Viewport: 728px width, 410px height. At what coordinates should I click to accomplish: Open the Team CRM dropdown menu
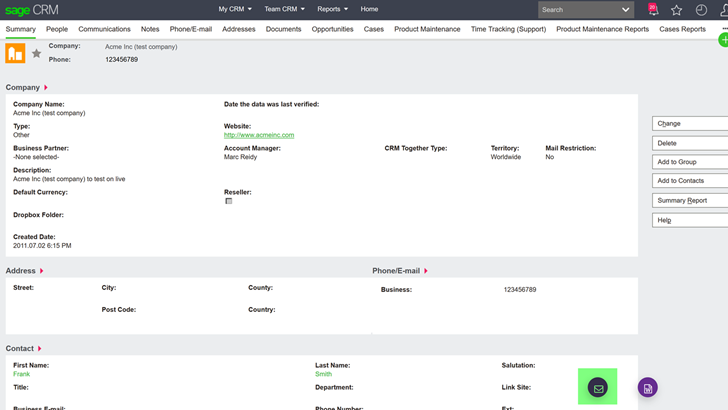285,9
